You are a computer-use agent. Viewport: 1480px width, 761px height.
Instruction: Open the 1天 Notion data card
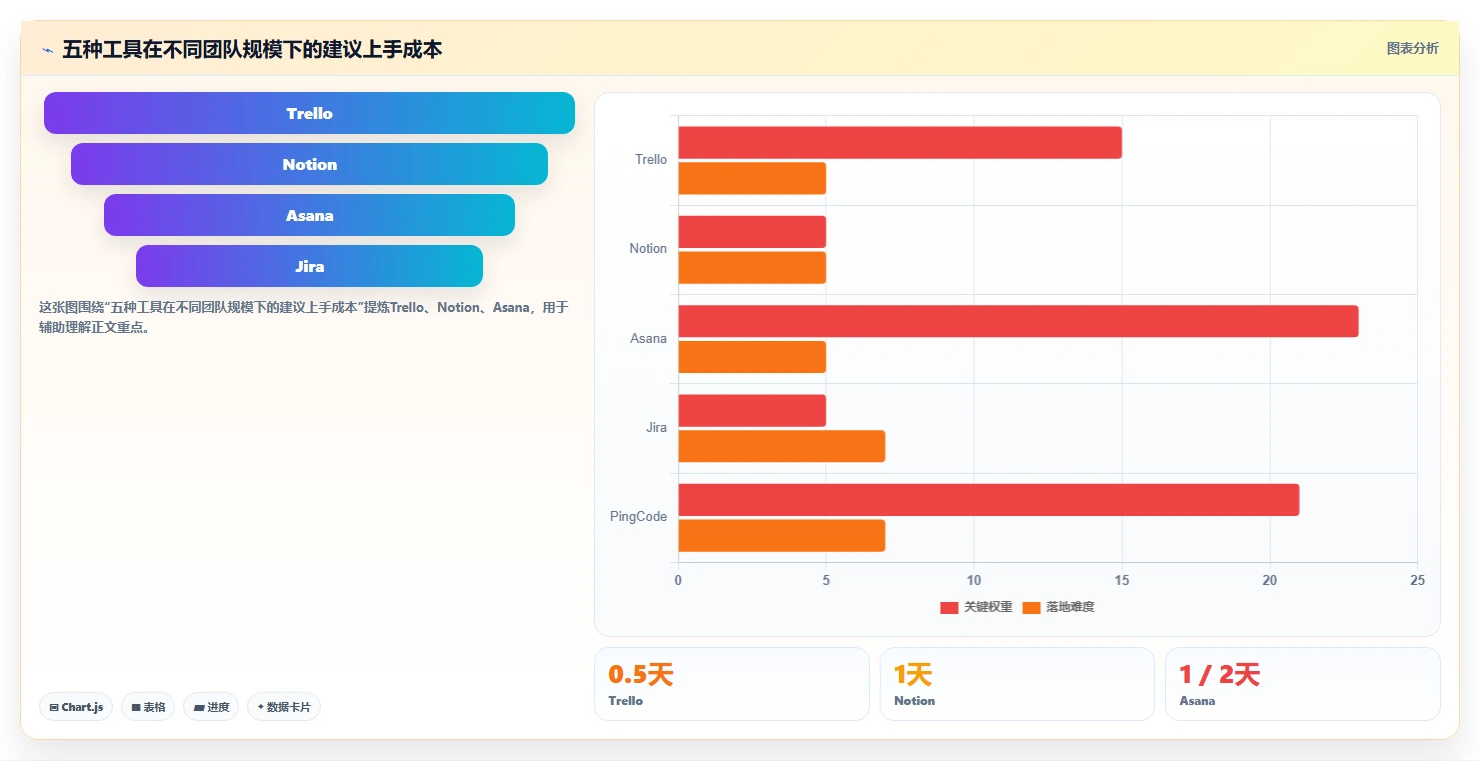point(1017,684)
